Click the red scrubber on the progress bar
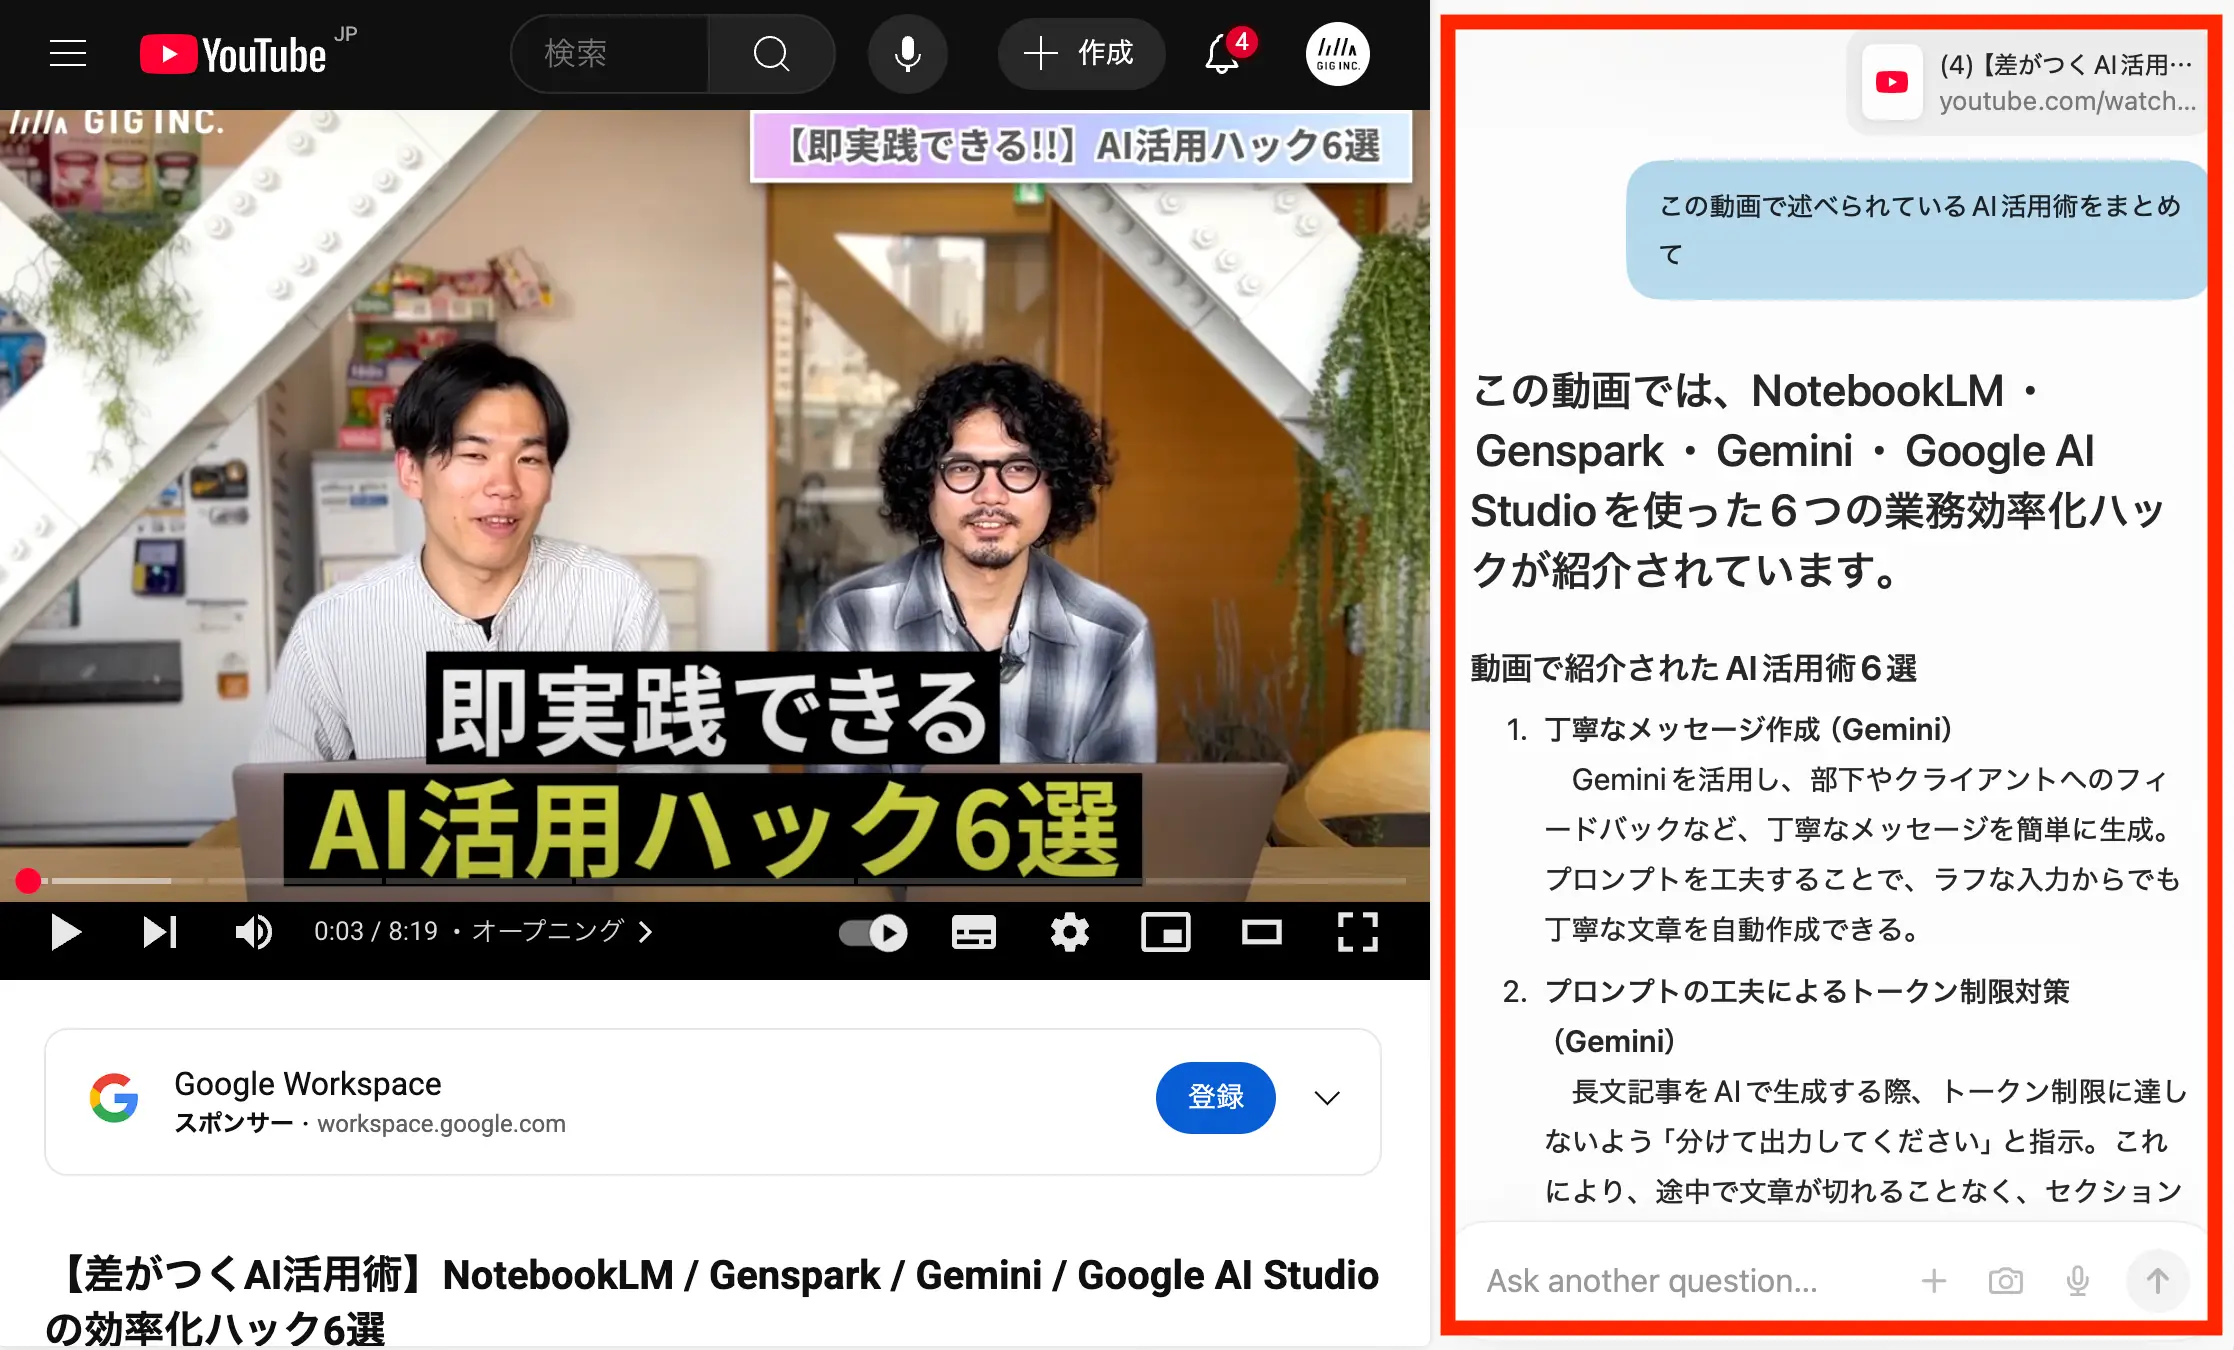2234x1350 pixels. pyautogui.click(x=28, y=880)
